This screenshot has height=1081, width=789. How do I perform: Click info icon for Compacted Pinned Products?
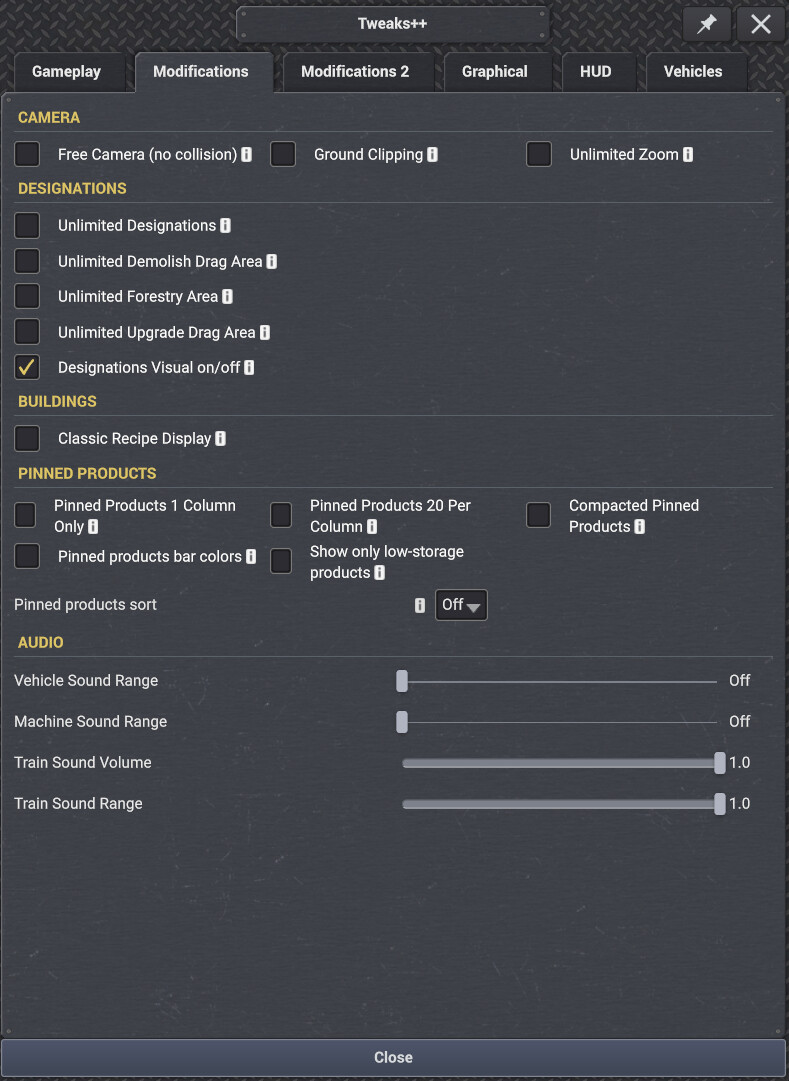coord(639,527)
